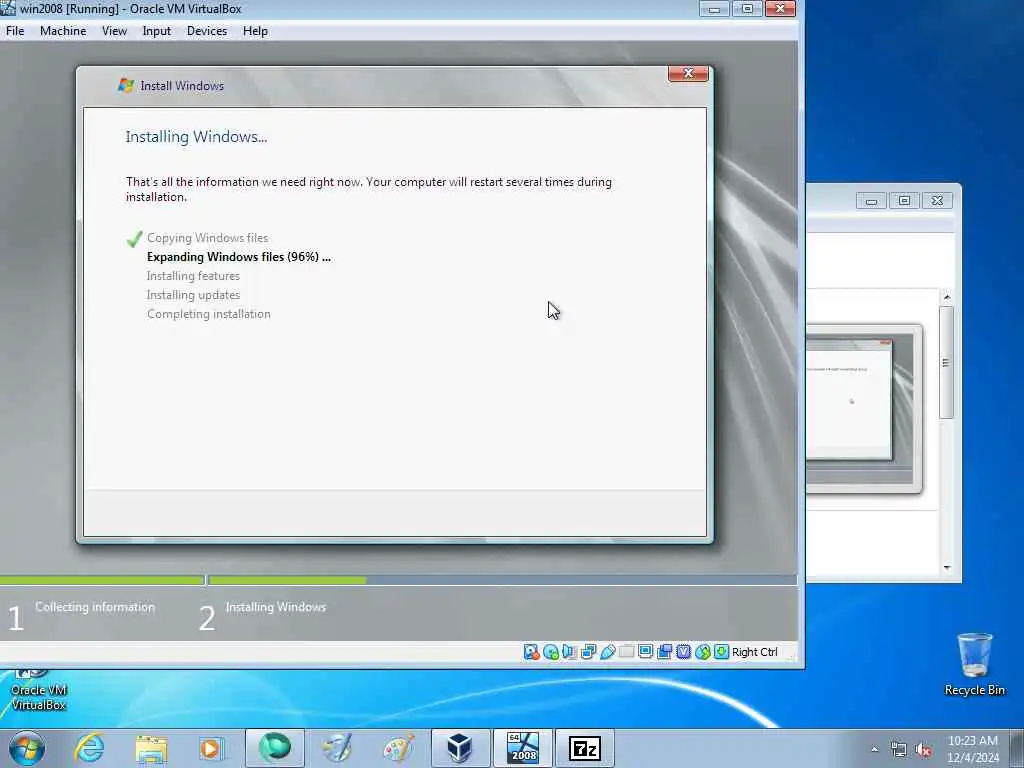Viewport: 1024px width, 768px height.
Task: Click the Install Windows flag logo
Action: click(x=125, y=85)
